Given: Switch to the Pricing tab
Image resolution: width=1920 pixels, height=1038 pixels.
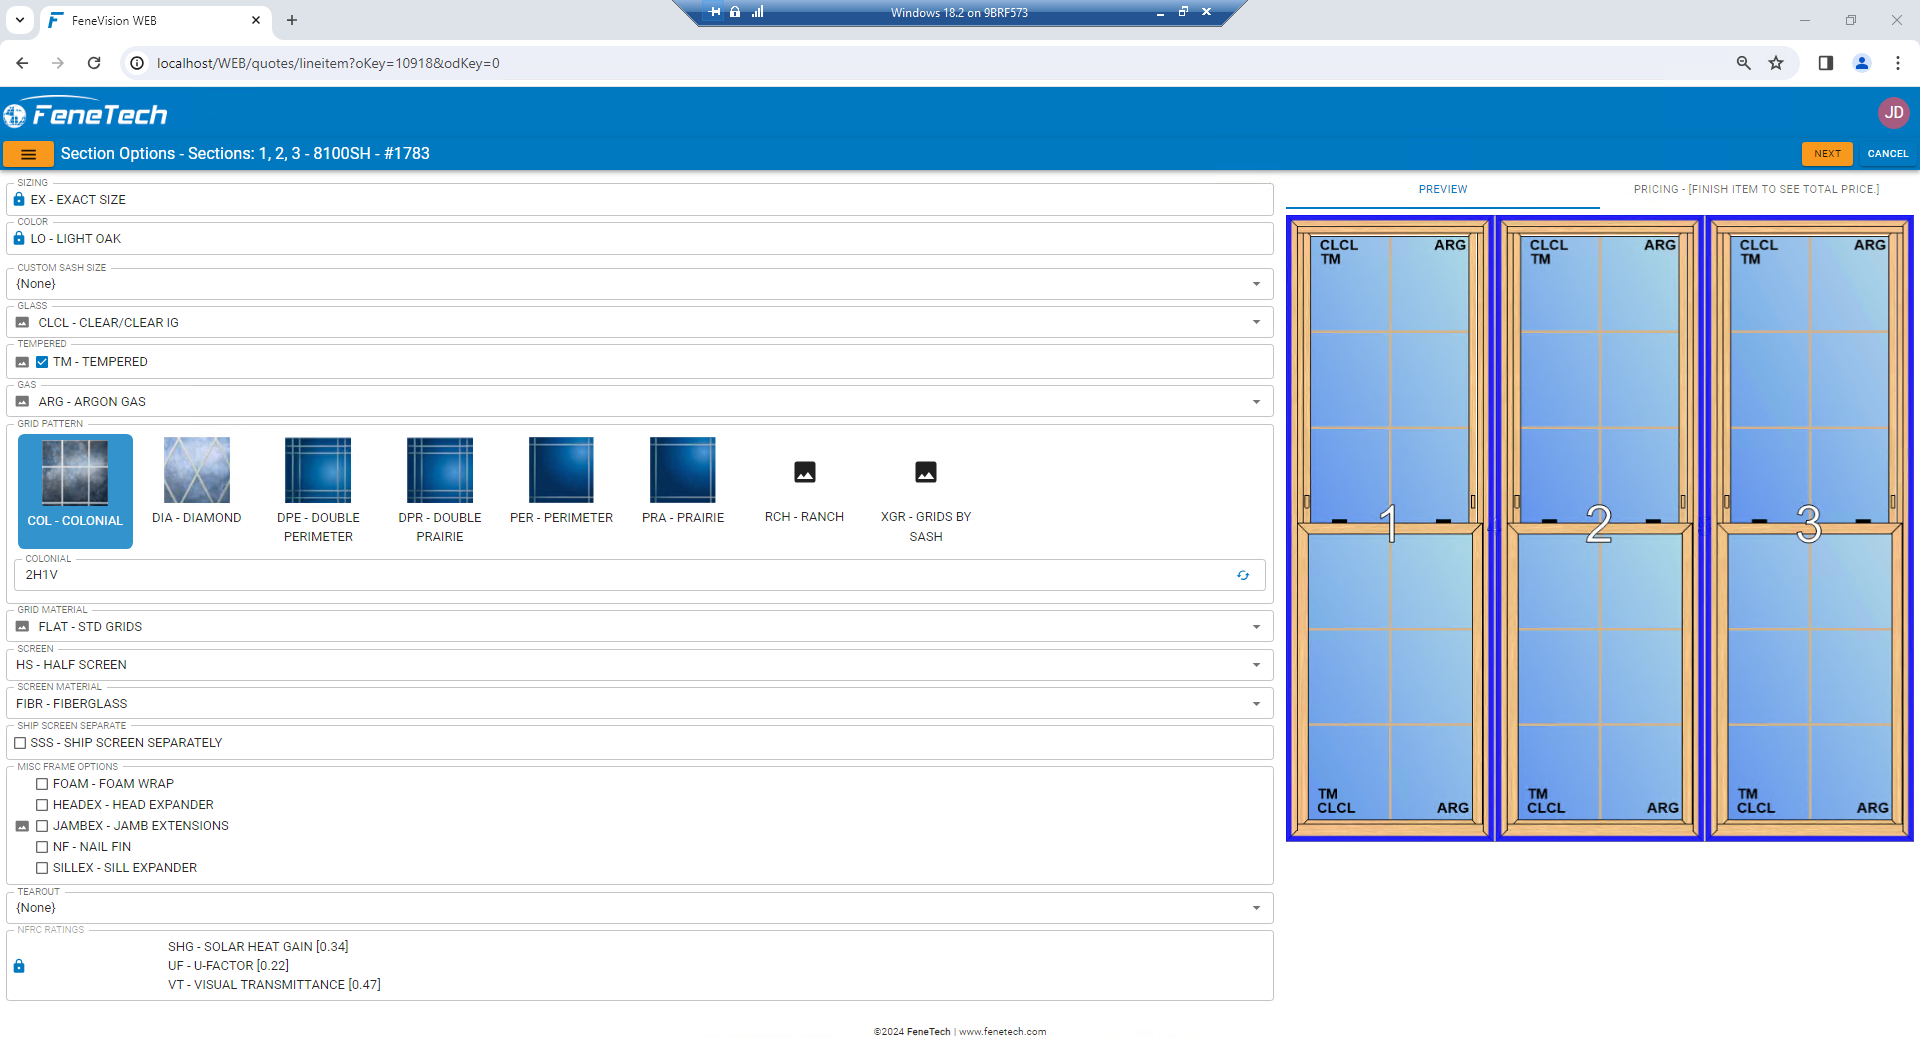Looking at the screenshot, I should coord(1756,189).
